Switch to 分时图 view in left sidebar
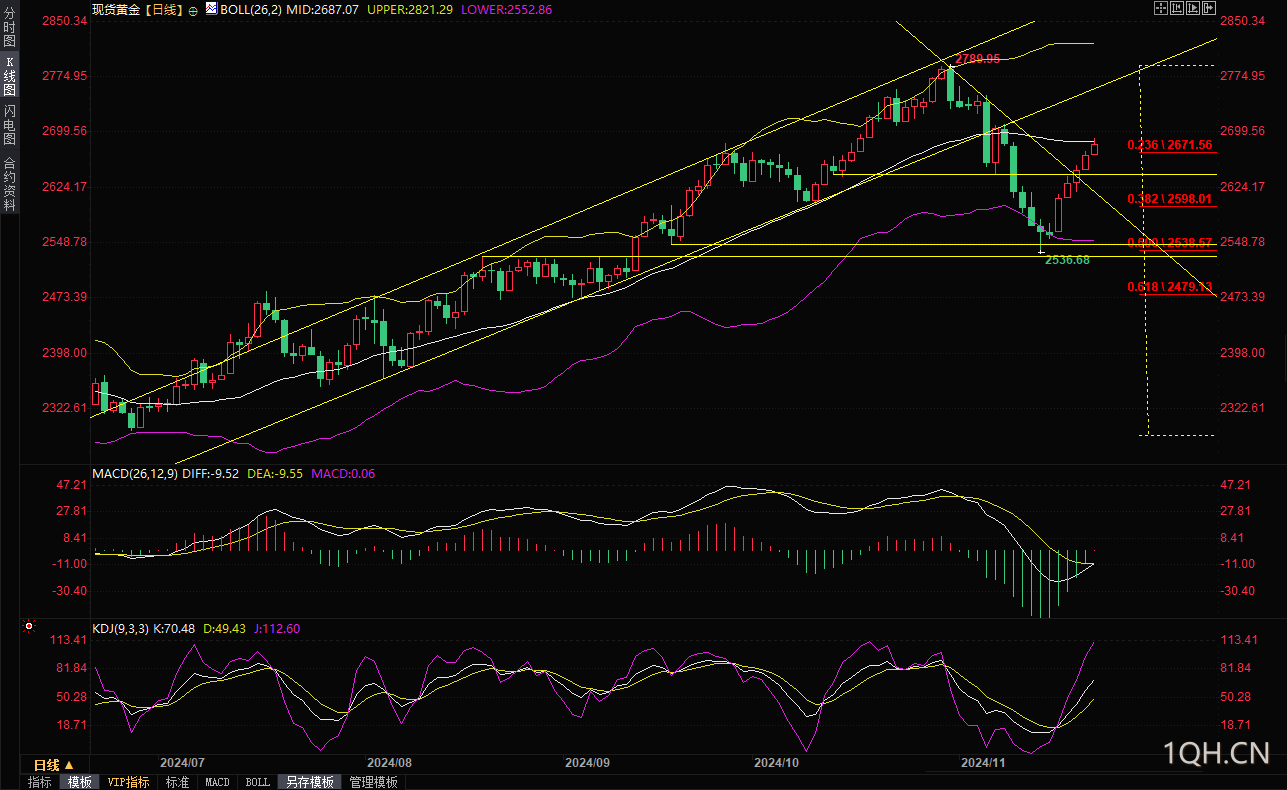This screenshot has width=1287, height=790. click(10, 27)
